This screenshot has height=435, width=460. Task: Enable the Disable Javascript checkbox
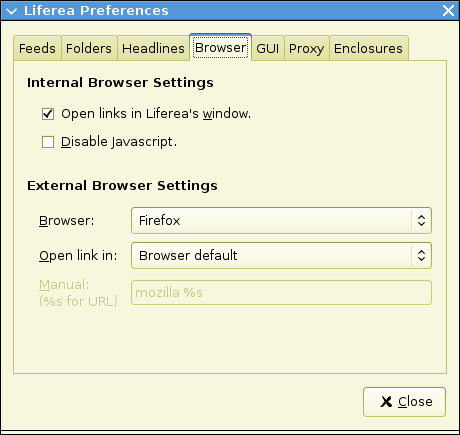(48, 142)
